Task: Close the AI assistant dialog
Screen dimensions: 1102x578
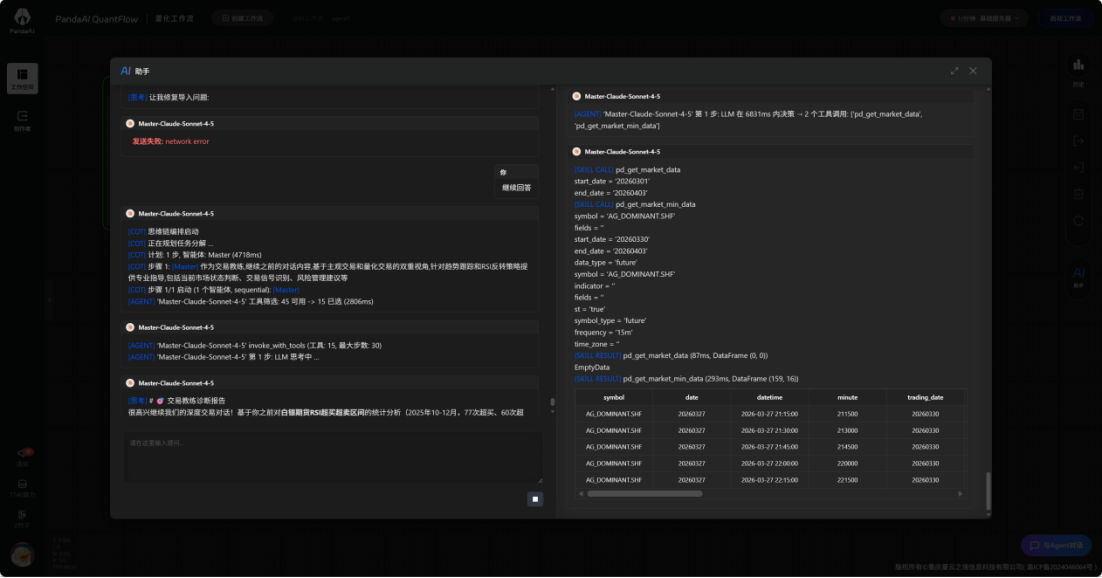Action: [973, 71]
